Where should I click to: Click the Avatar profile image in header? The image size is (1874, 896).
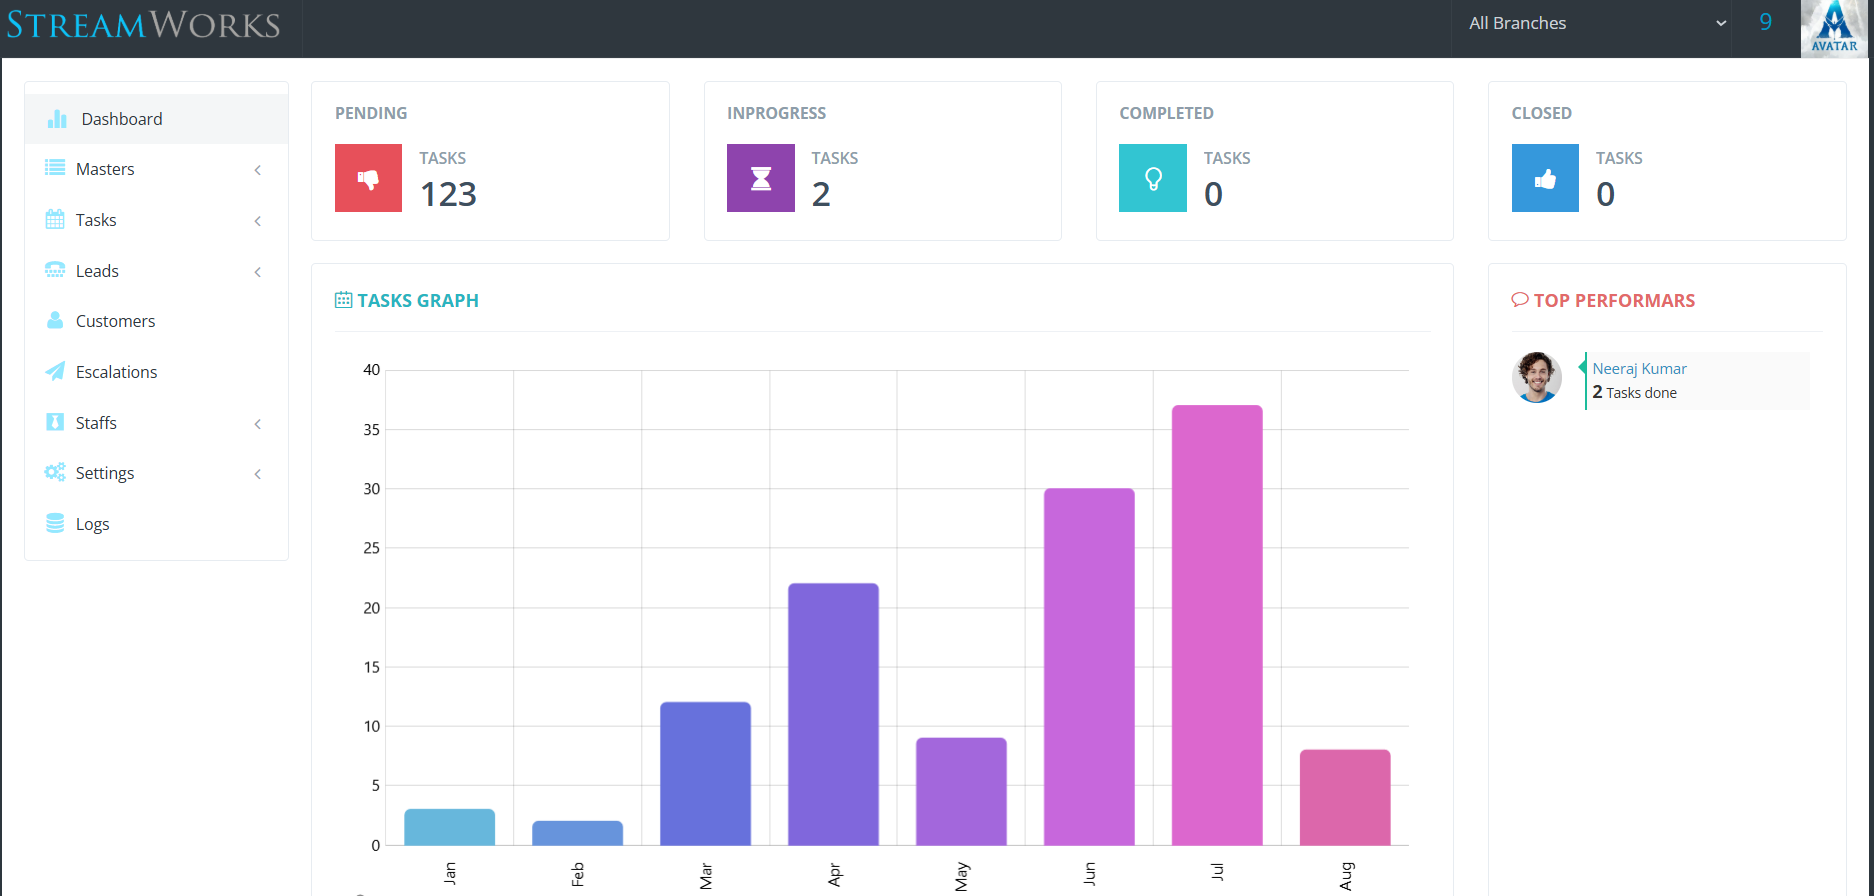click(x=1834, y=28)
